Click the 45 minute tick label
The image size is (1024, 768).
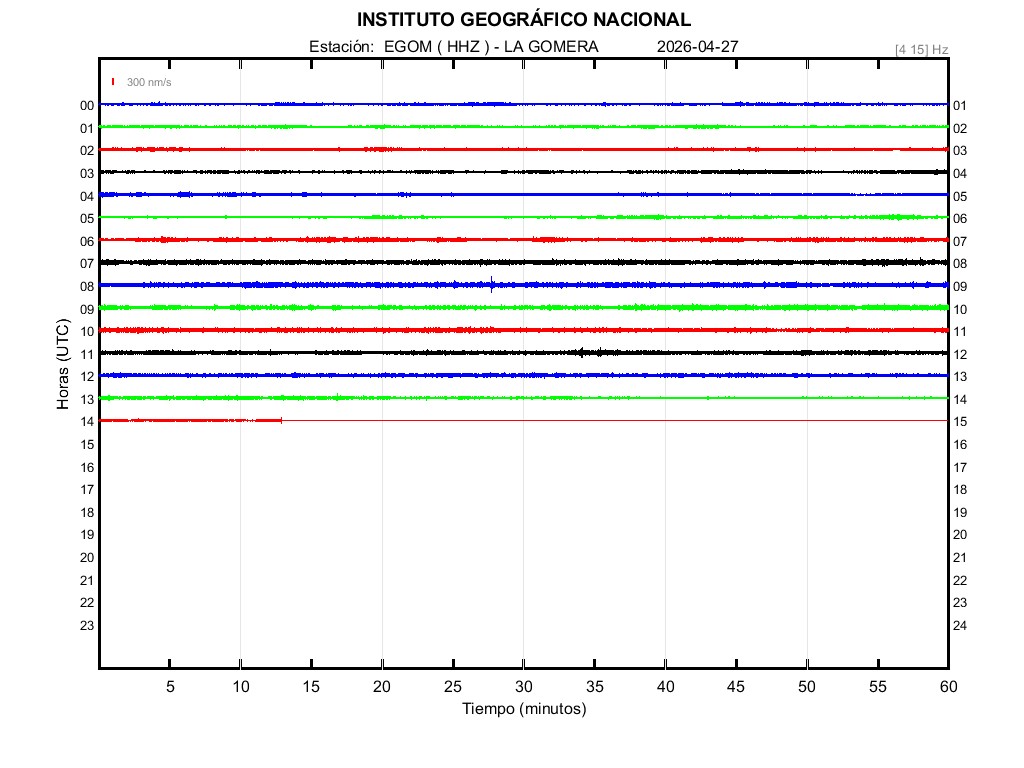tap(736, 687)
